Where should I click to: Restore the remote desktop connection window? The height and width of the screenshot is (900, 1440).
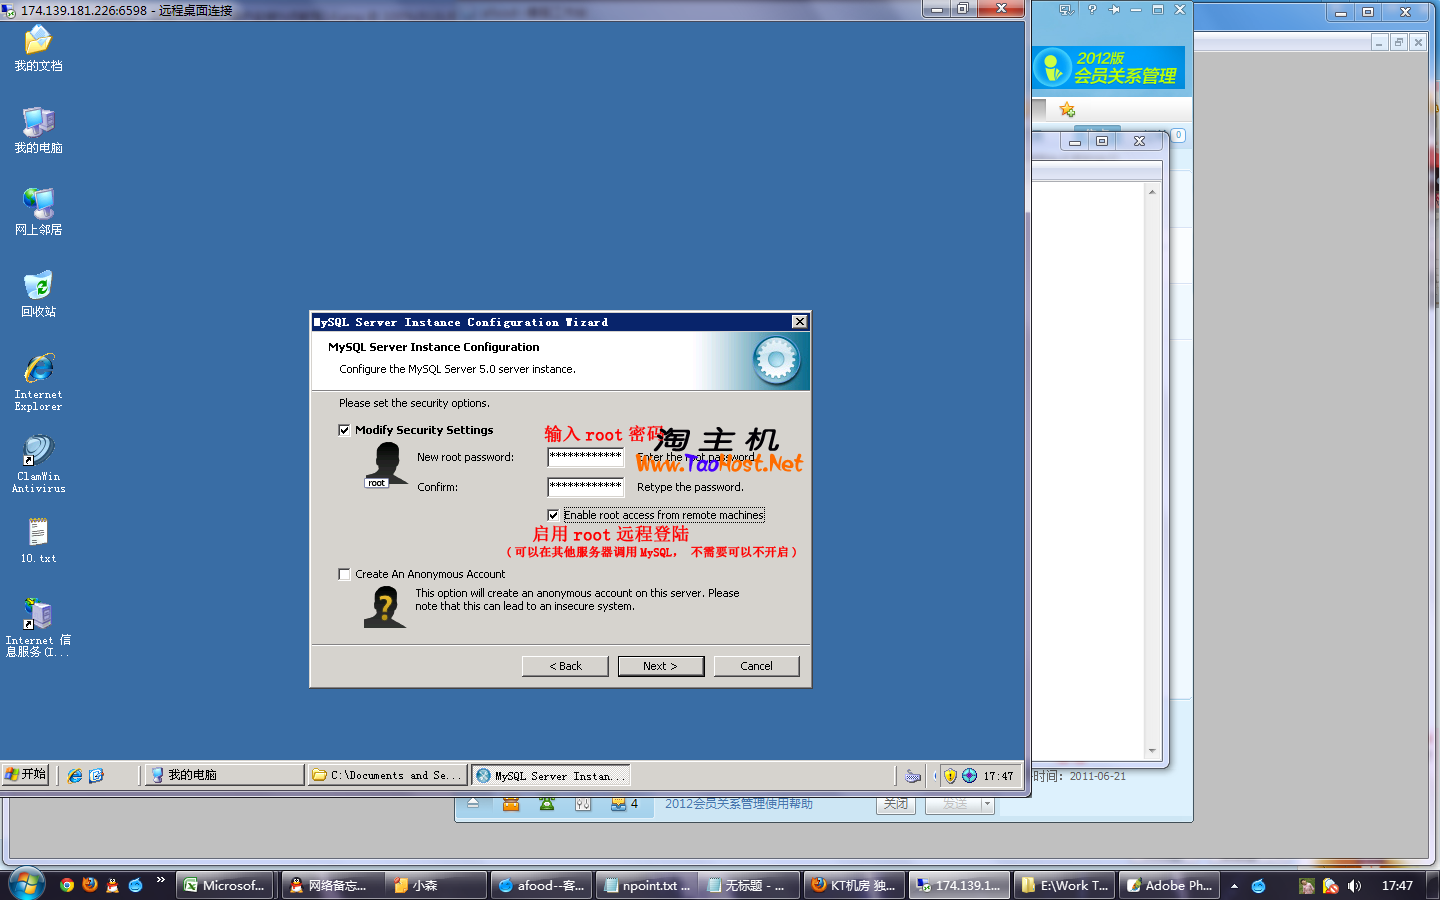[962, 9]
